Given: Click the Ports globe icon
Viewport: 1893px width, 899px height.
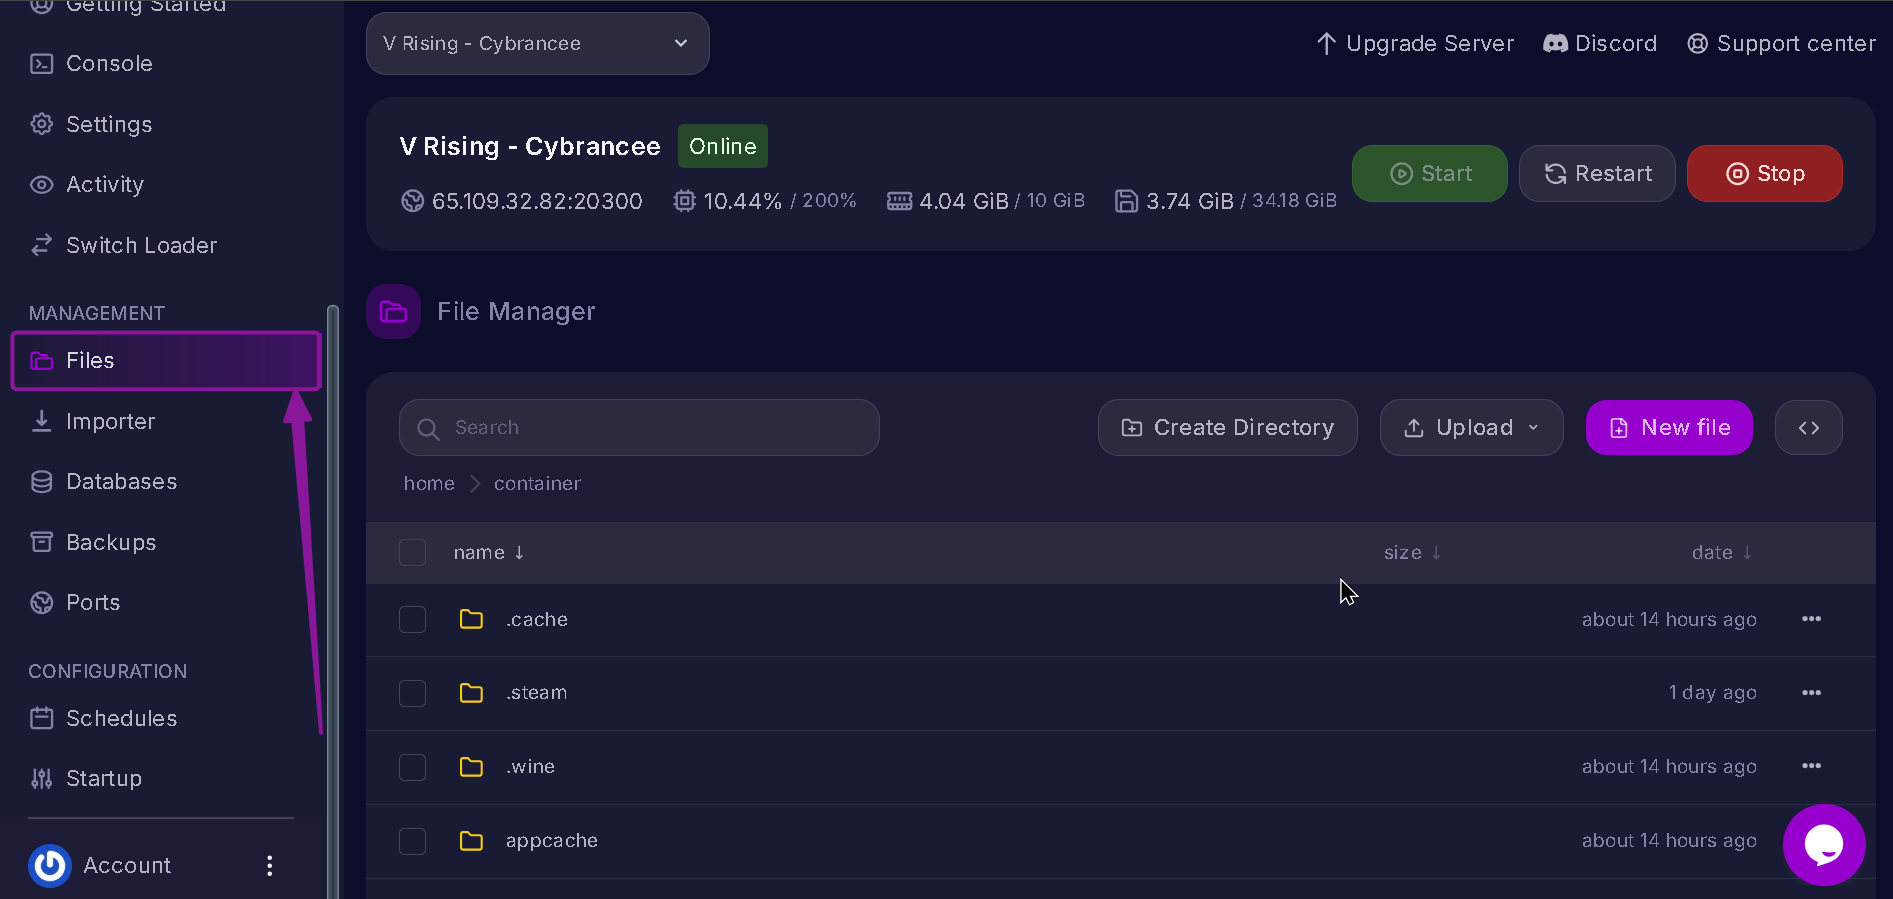Looking at the screenshot, I should click(x=42, y=603).
